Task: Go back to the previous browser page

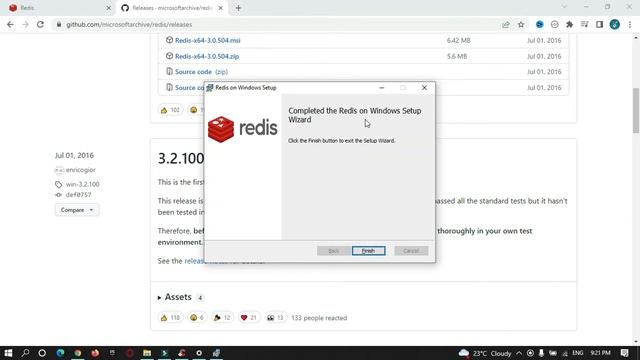Action: [x=10, y=24]
